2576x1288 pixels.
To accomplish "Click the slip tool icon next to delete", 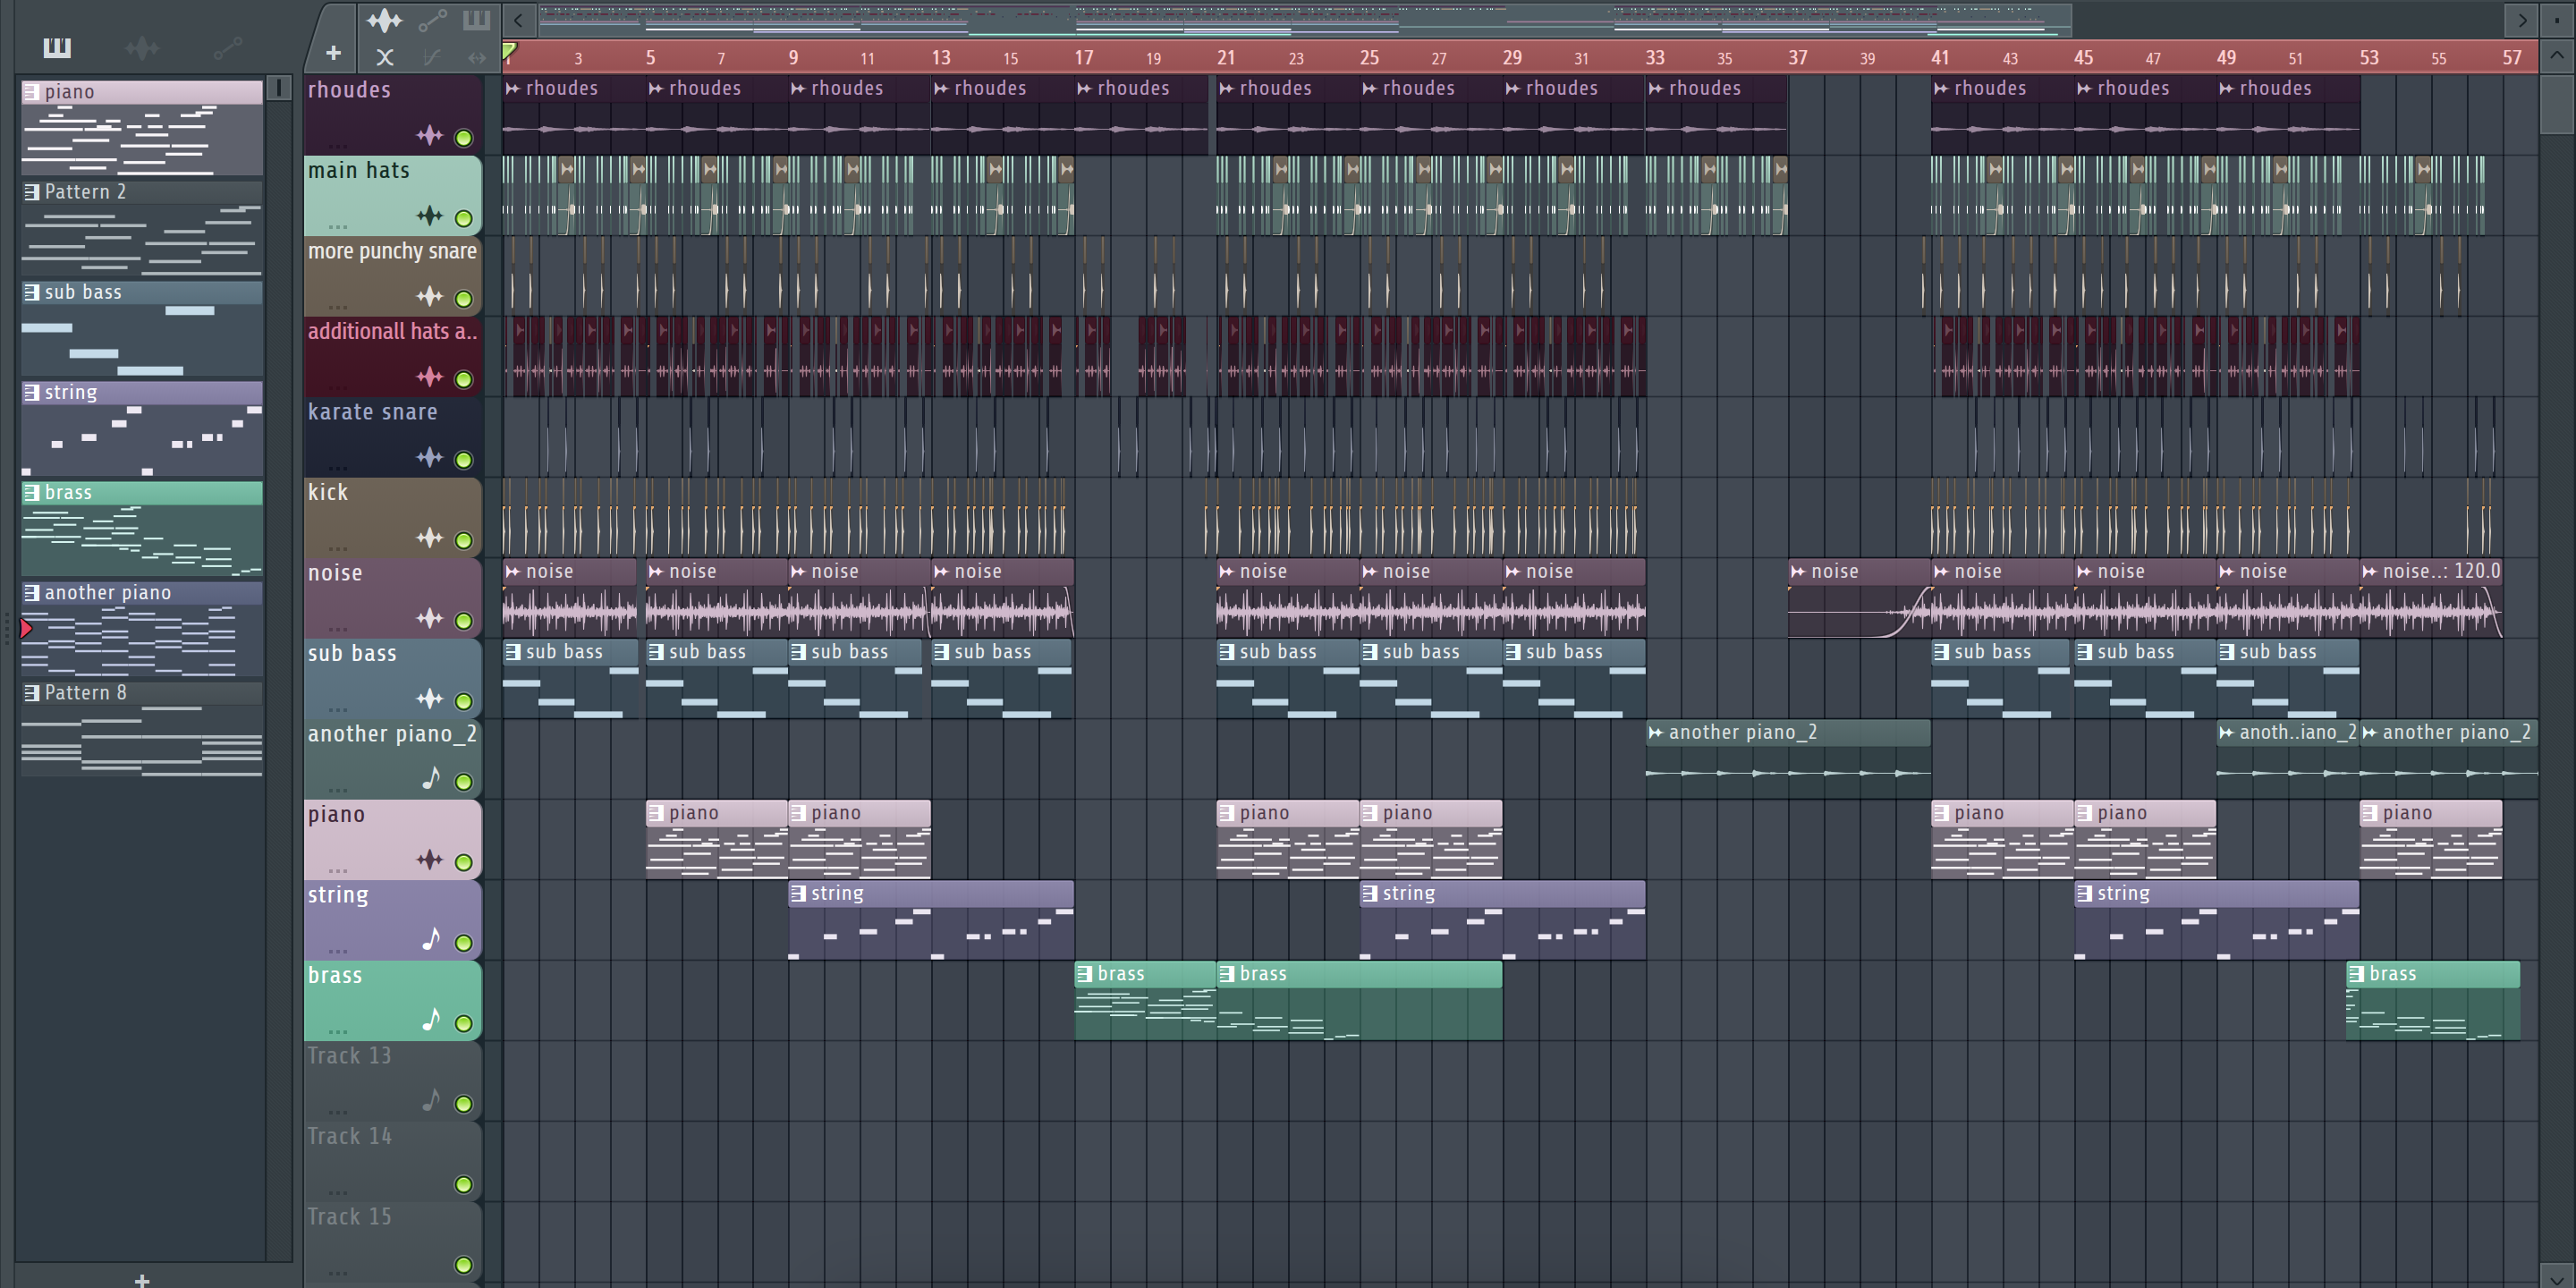I will (432, 58).
